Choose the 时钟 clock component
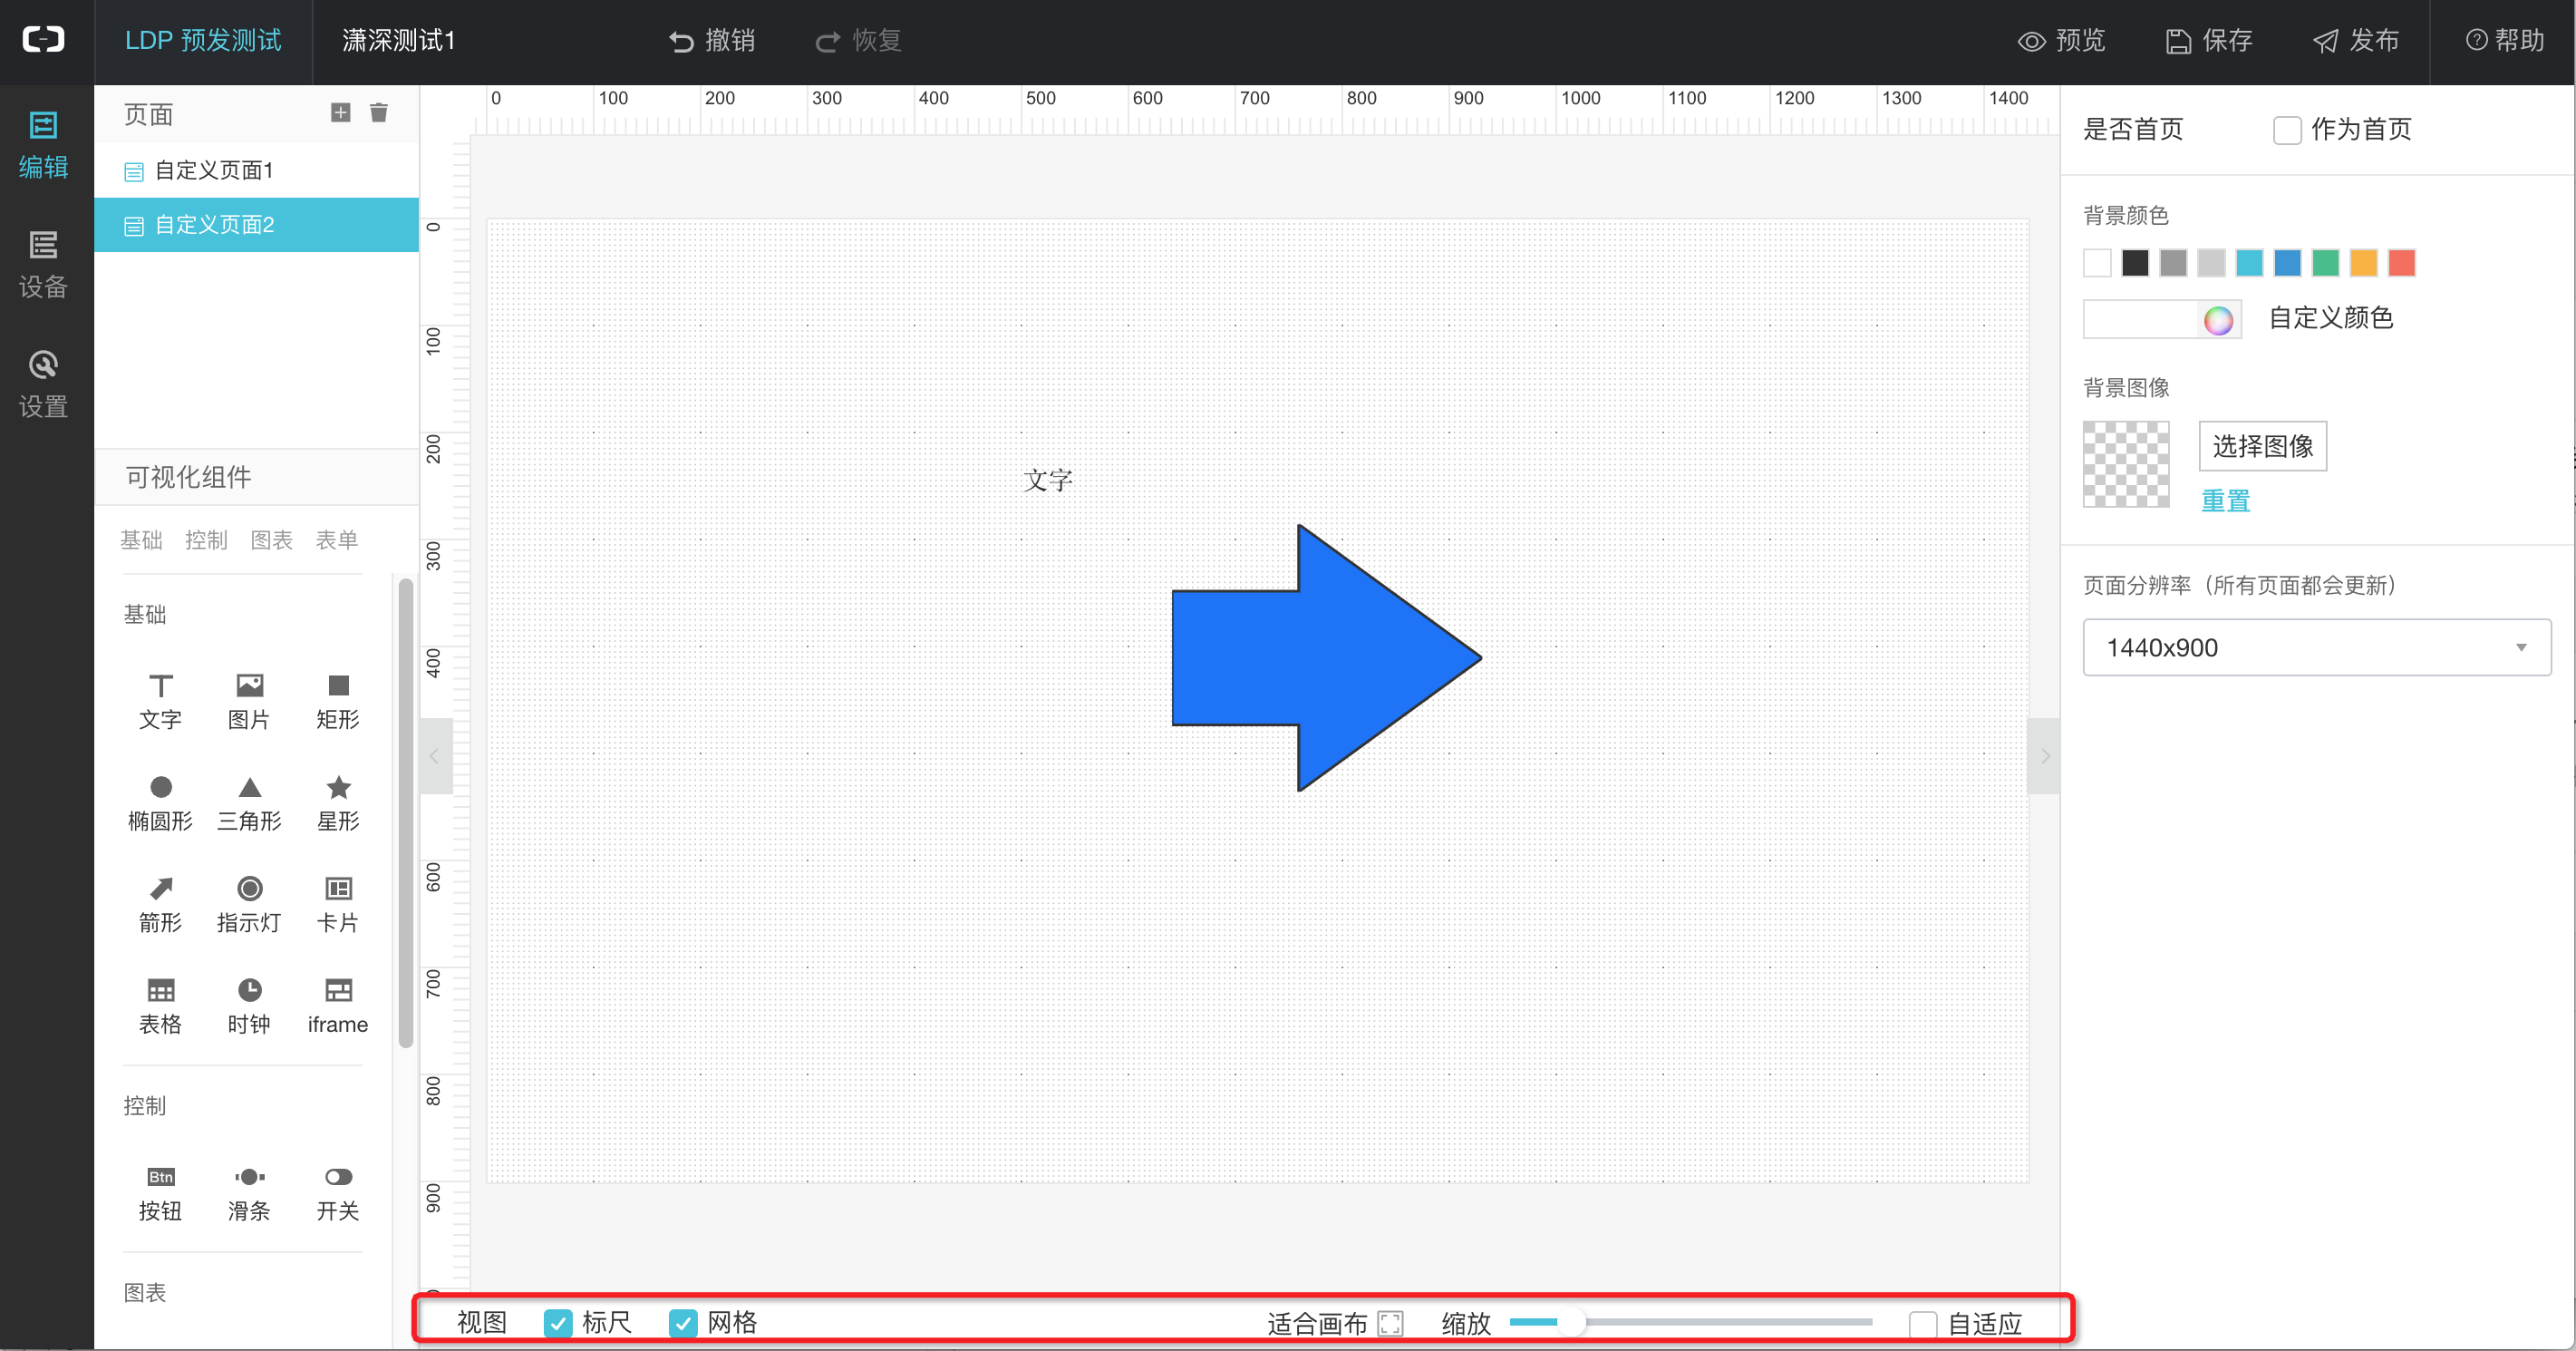Screen dimensions: 2576x1351 click(249, 1005)
